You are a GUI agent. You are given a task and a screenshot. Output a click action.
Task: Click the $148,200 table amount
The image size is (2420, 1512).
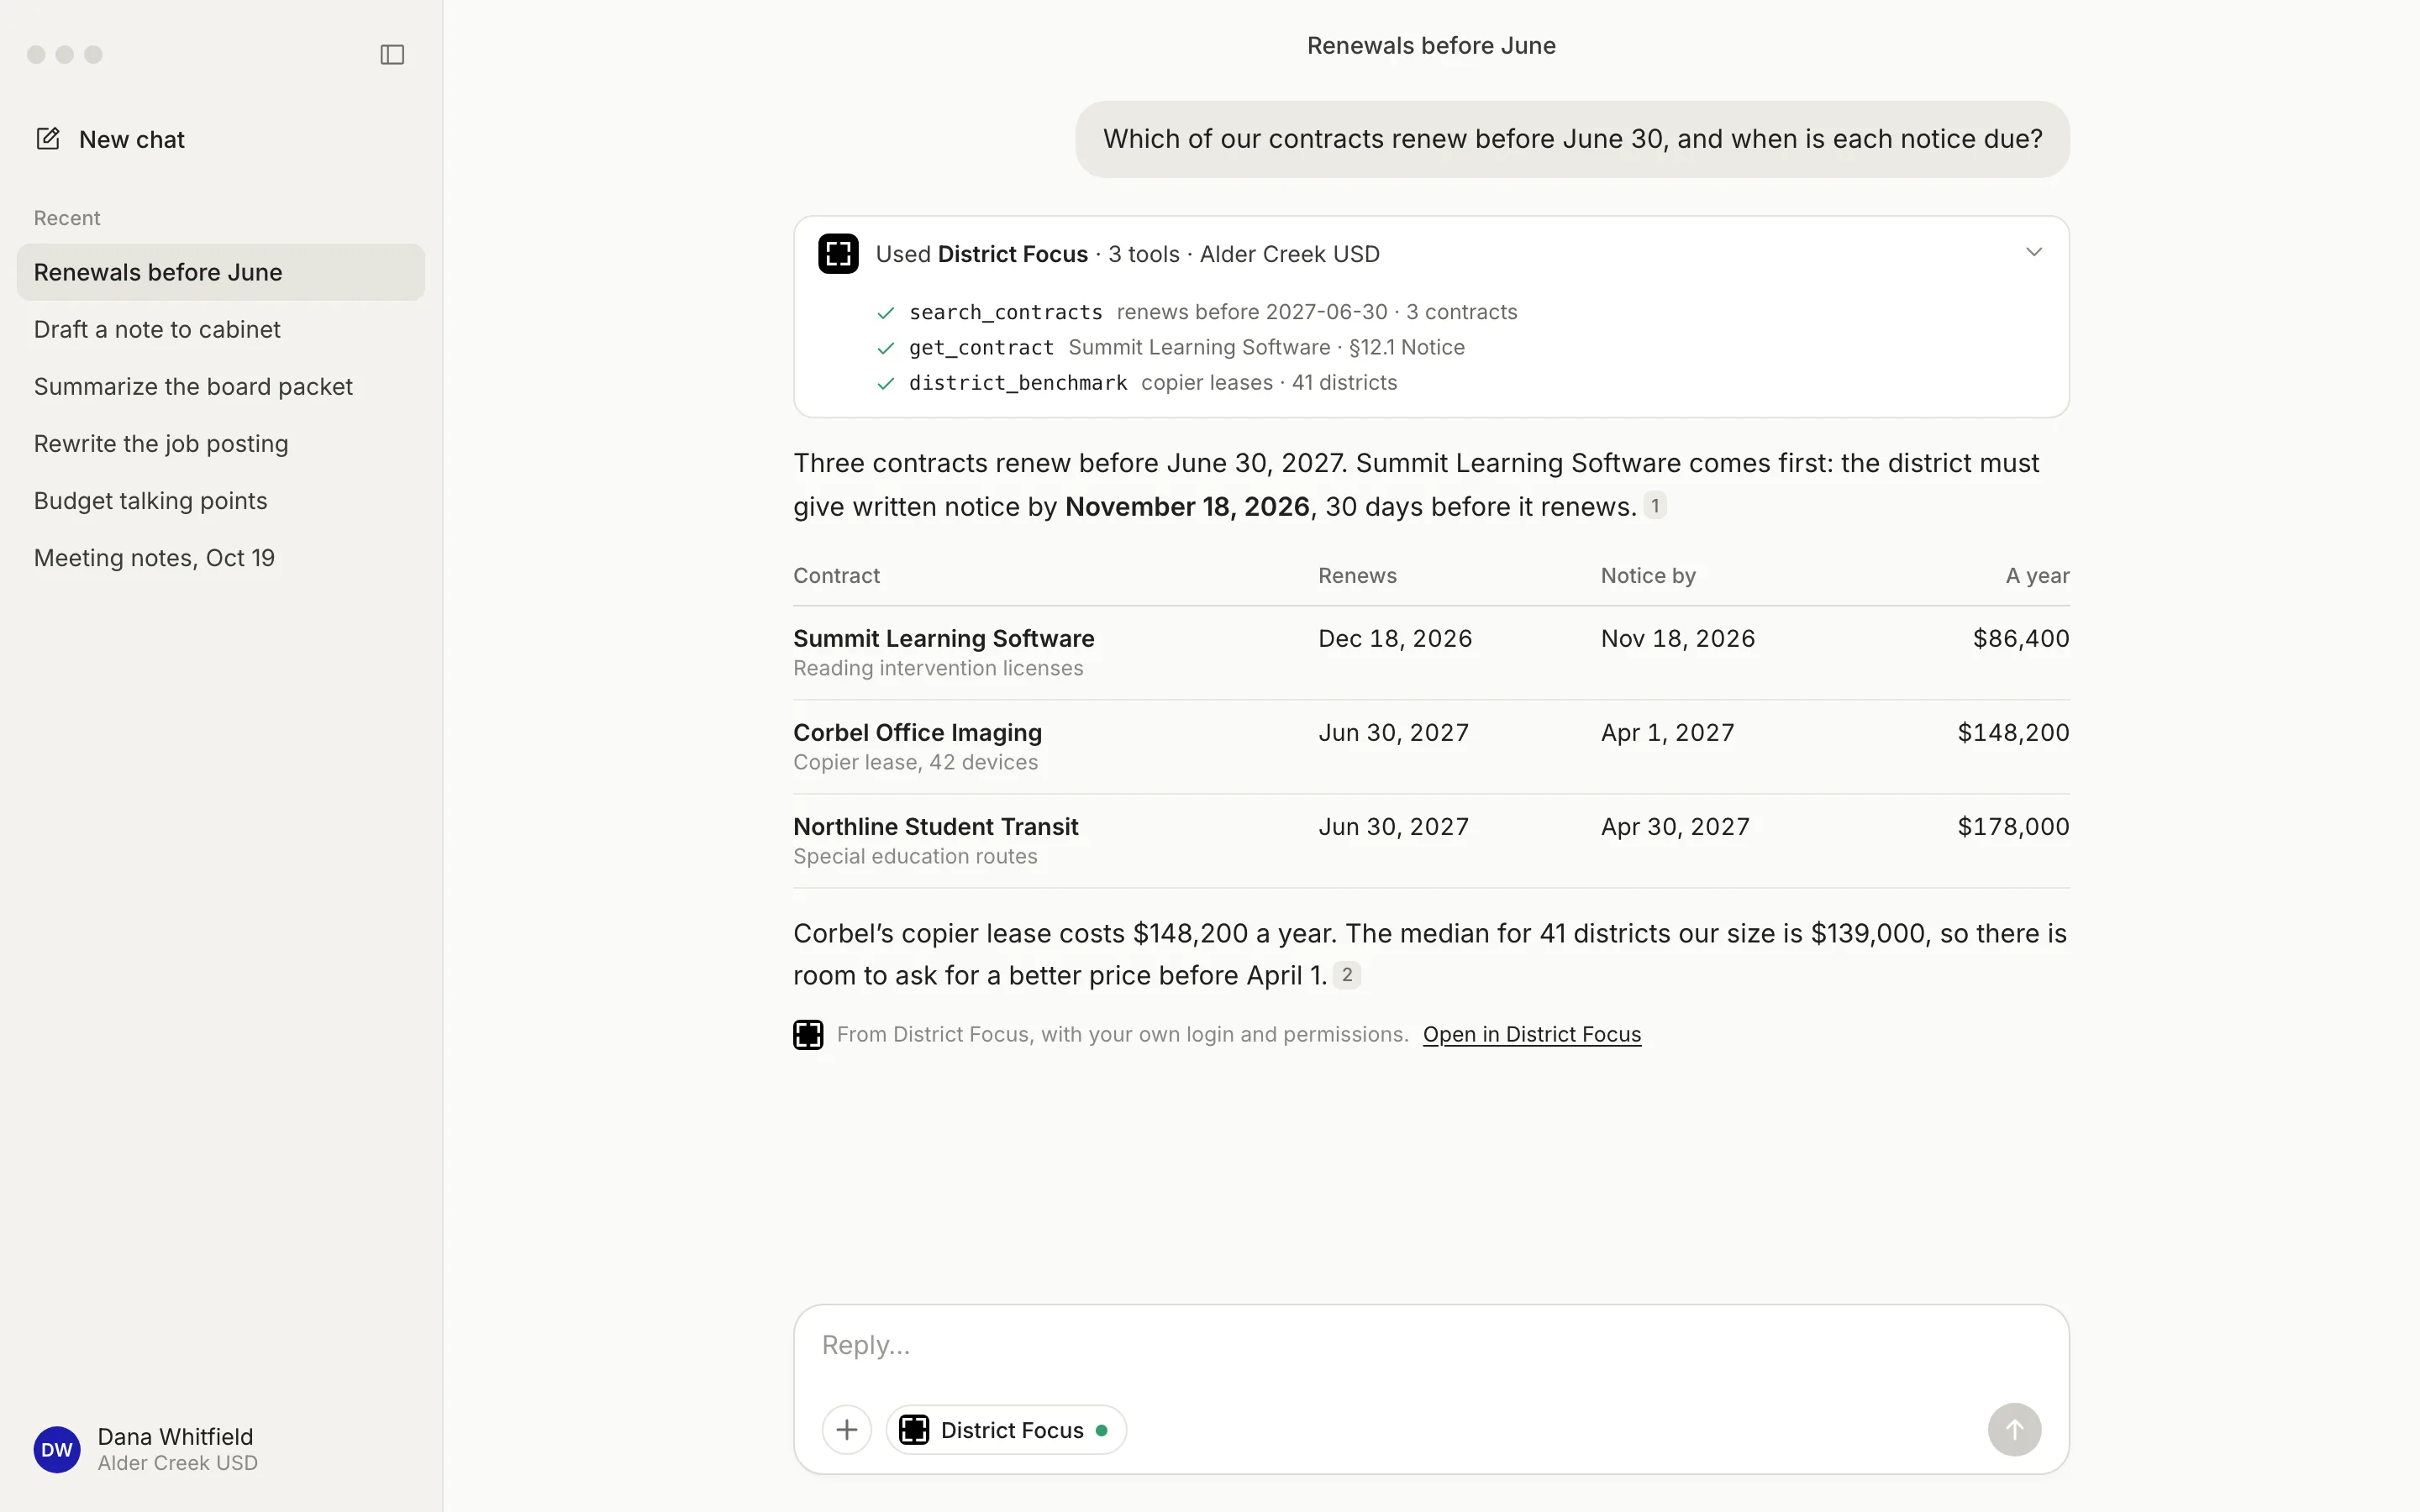2013,732
